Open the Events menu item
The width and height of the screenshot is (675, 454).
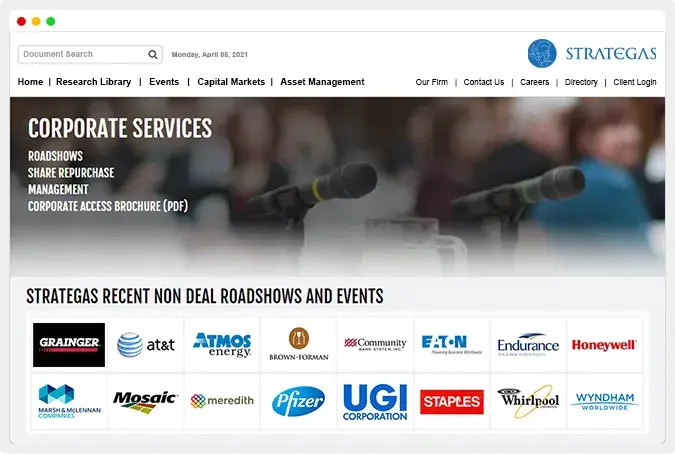164,82
